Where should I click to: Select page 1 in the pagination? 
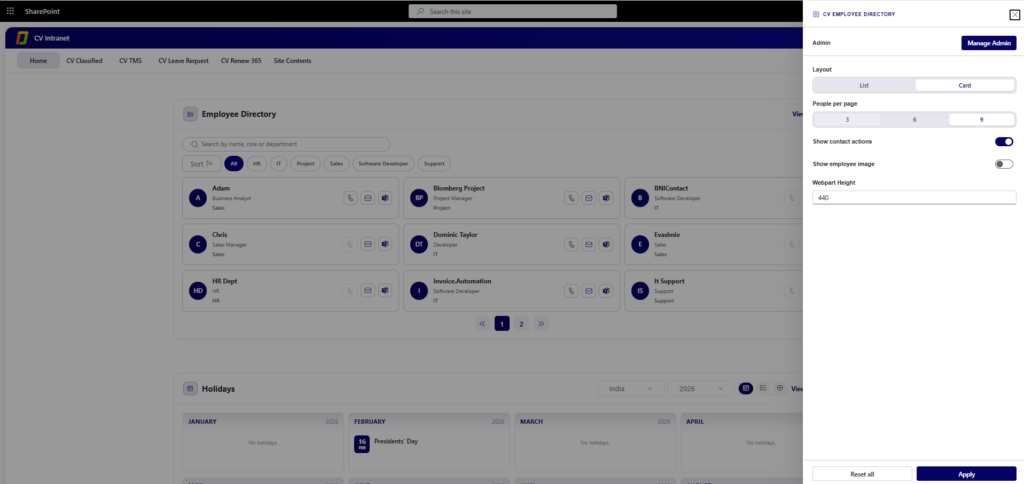coord(502,323)
